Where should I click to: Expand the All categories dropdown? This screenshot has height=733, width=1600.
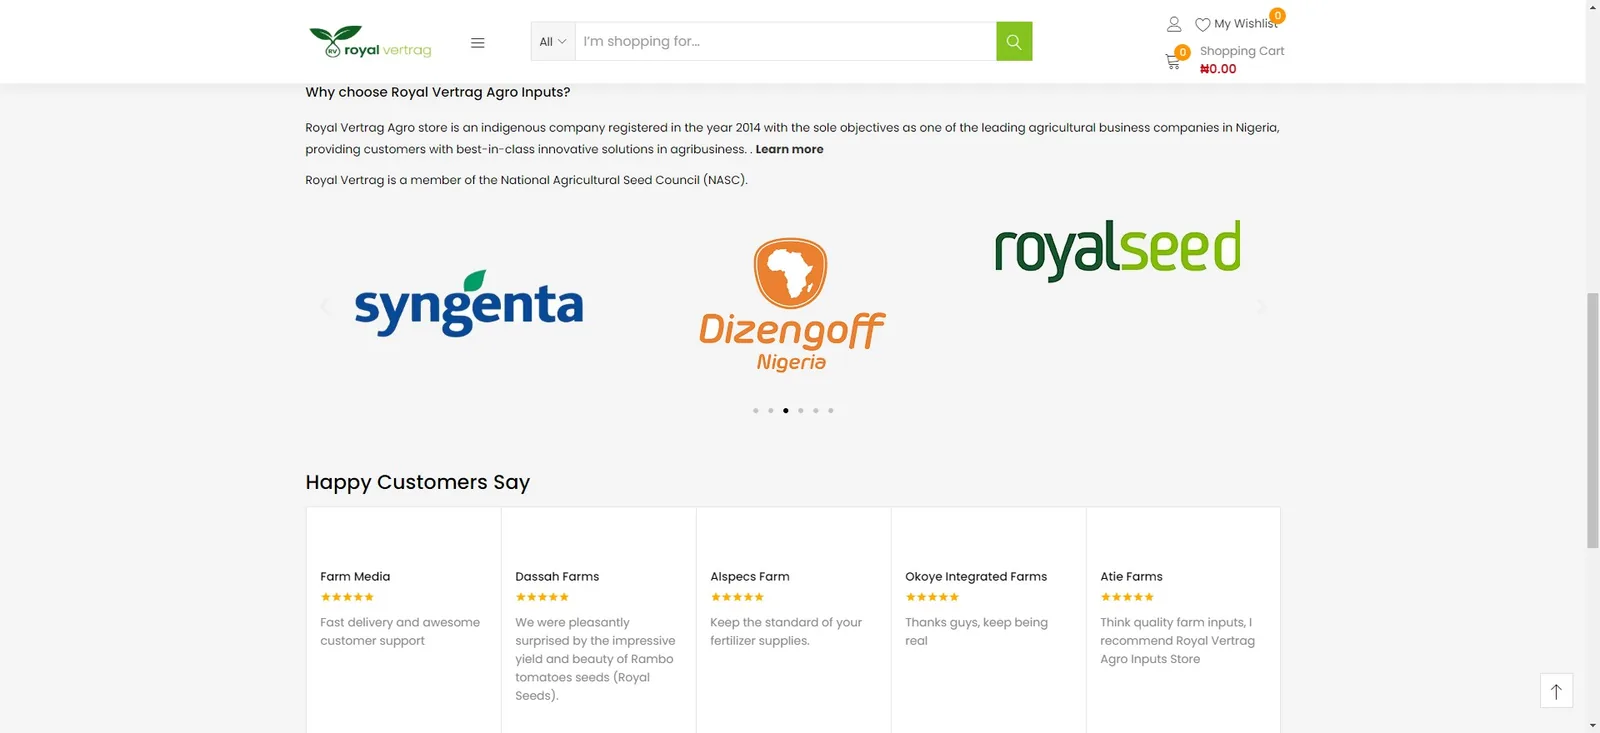[553, 41]
